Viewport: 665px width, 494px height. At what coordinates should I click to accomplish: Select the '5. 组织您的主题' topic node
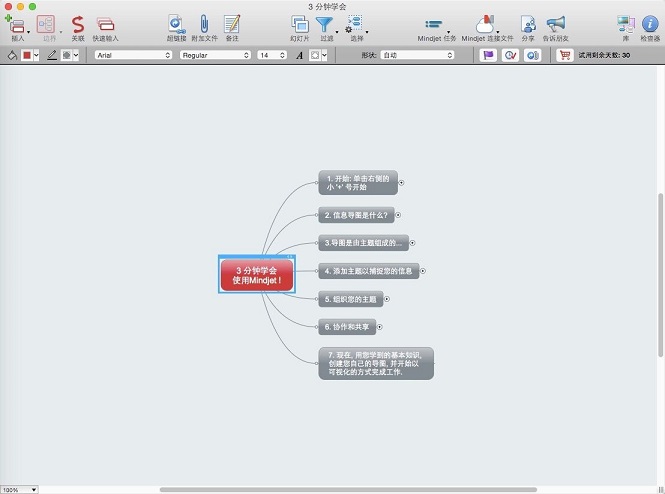point(350,298)
